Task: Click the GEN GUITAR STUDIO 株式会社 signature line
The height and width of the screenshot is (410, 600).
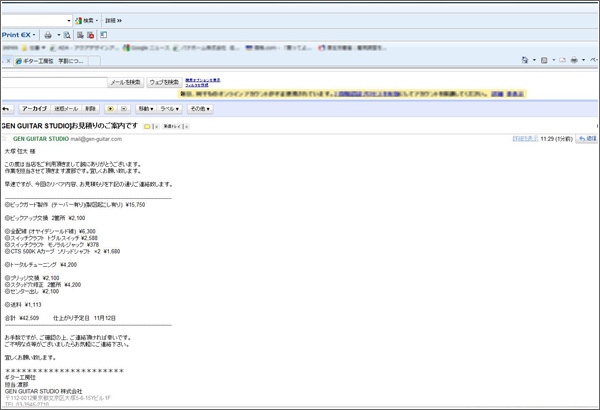Action: click(44, 391)
